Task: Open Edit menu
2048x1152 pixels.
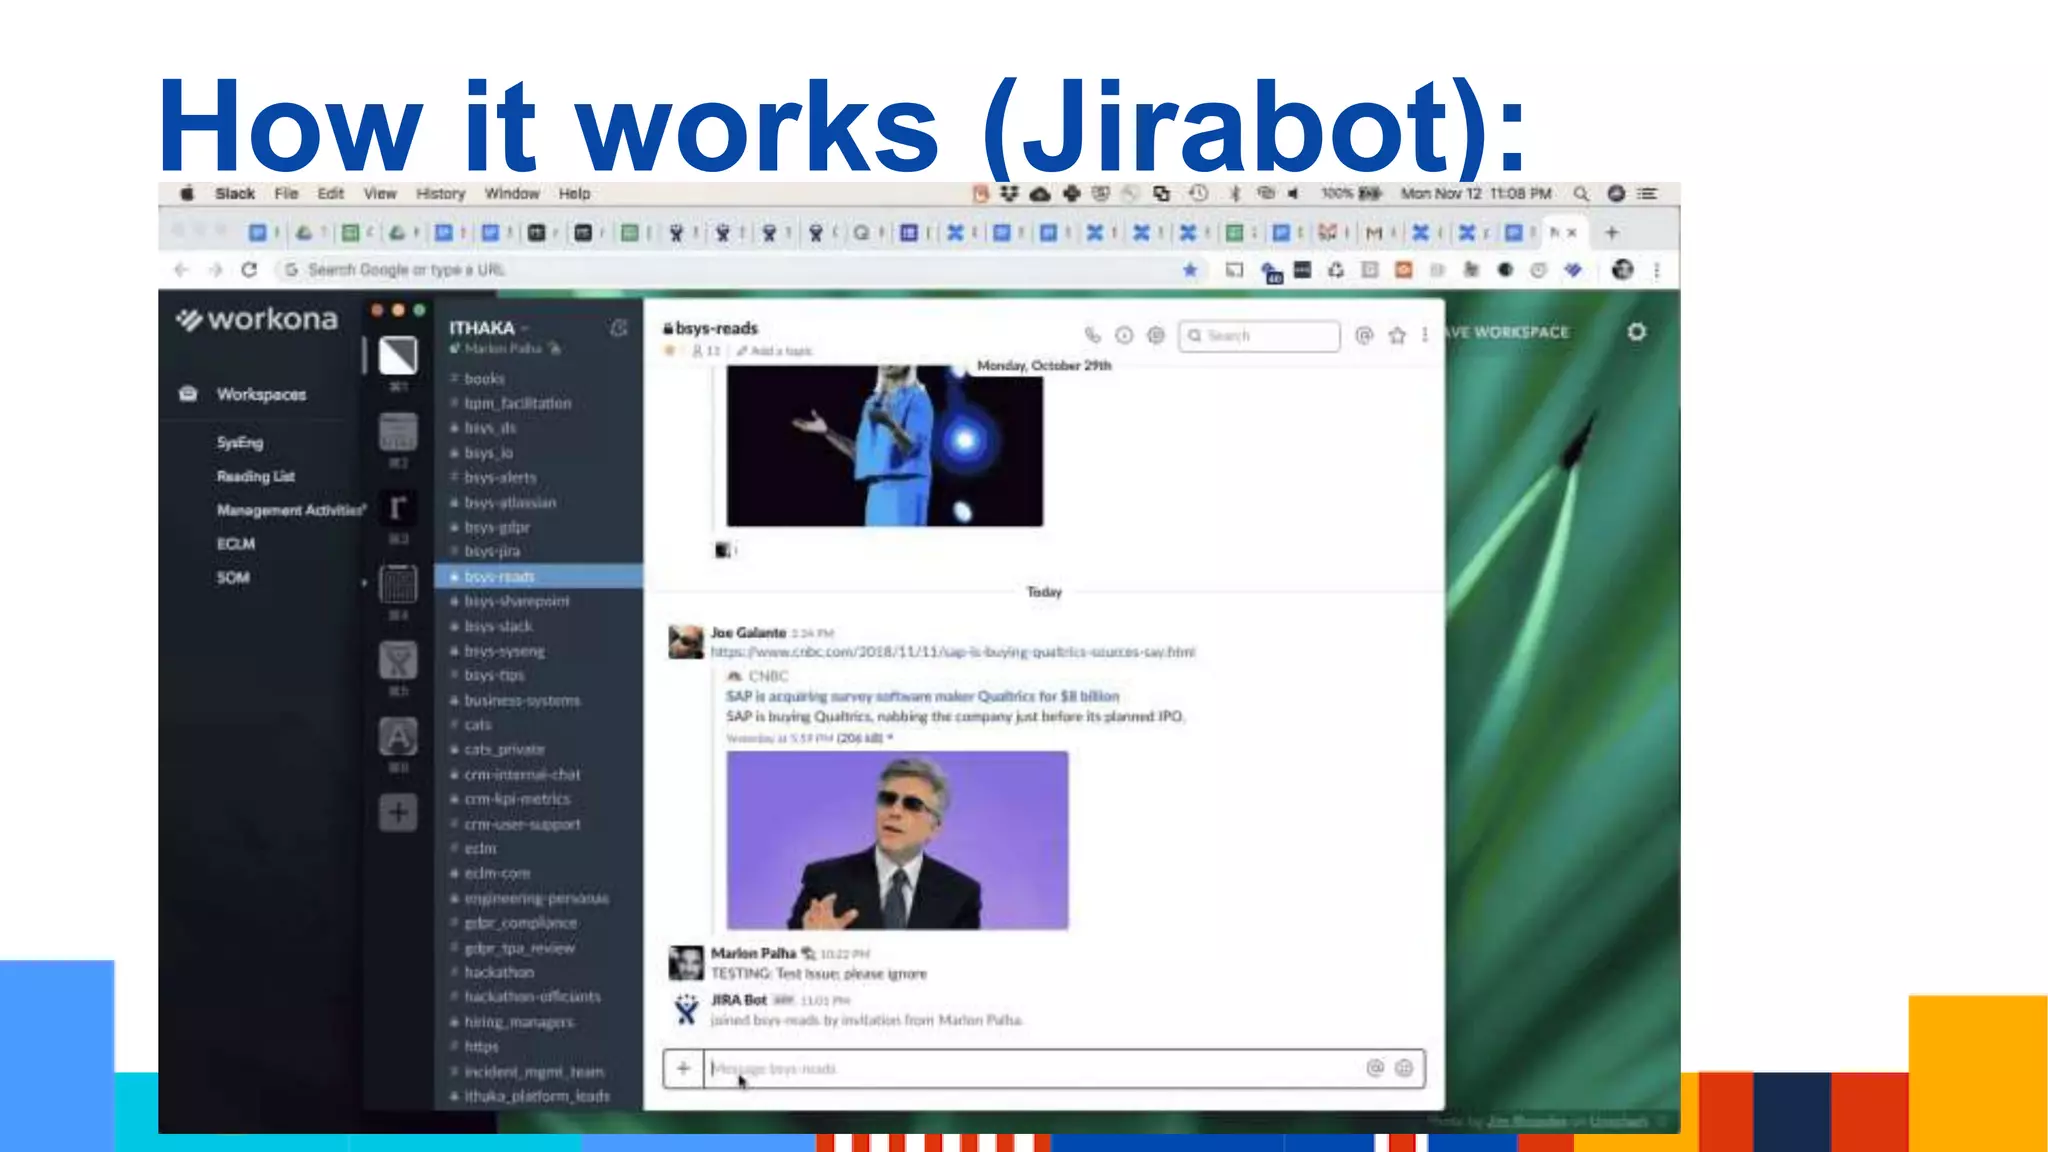Action: tap(330, 193)
